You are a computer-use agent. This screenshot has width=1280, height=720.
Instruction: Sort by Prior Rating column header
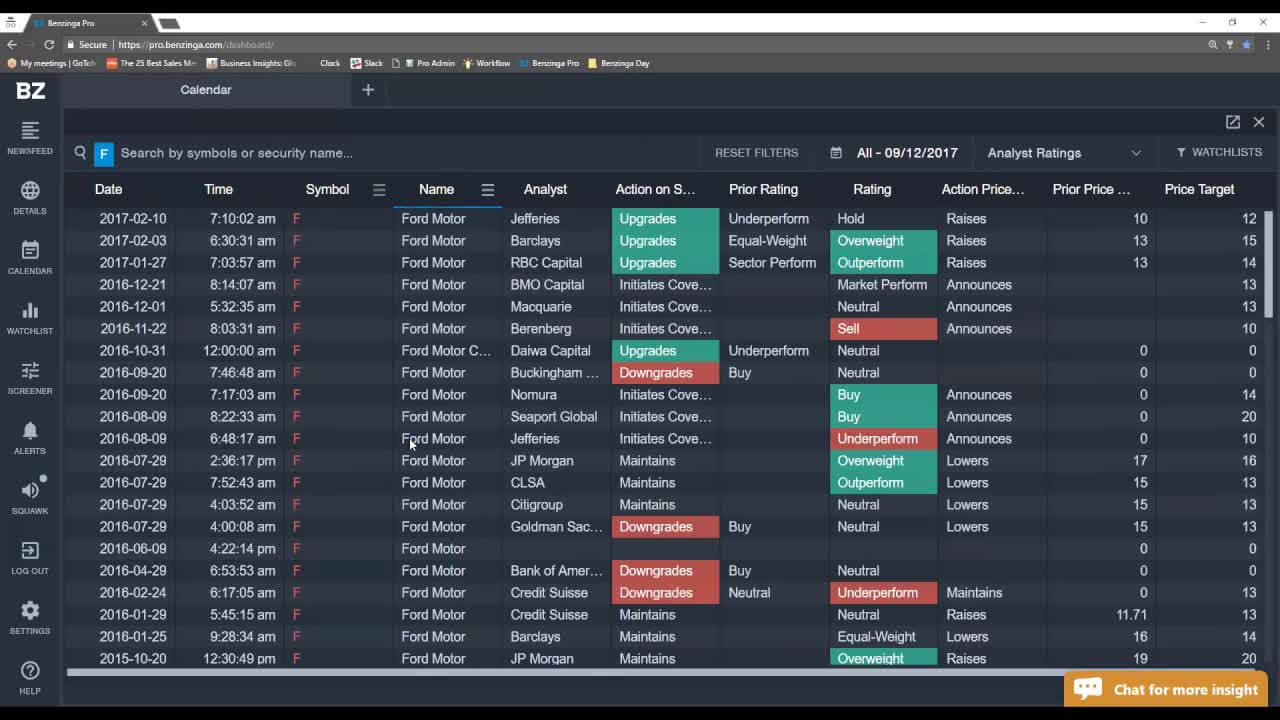point(763,189)
